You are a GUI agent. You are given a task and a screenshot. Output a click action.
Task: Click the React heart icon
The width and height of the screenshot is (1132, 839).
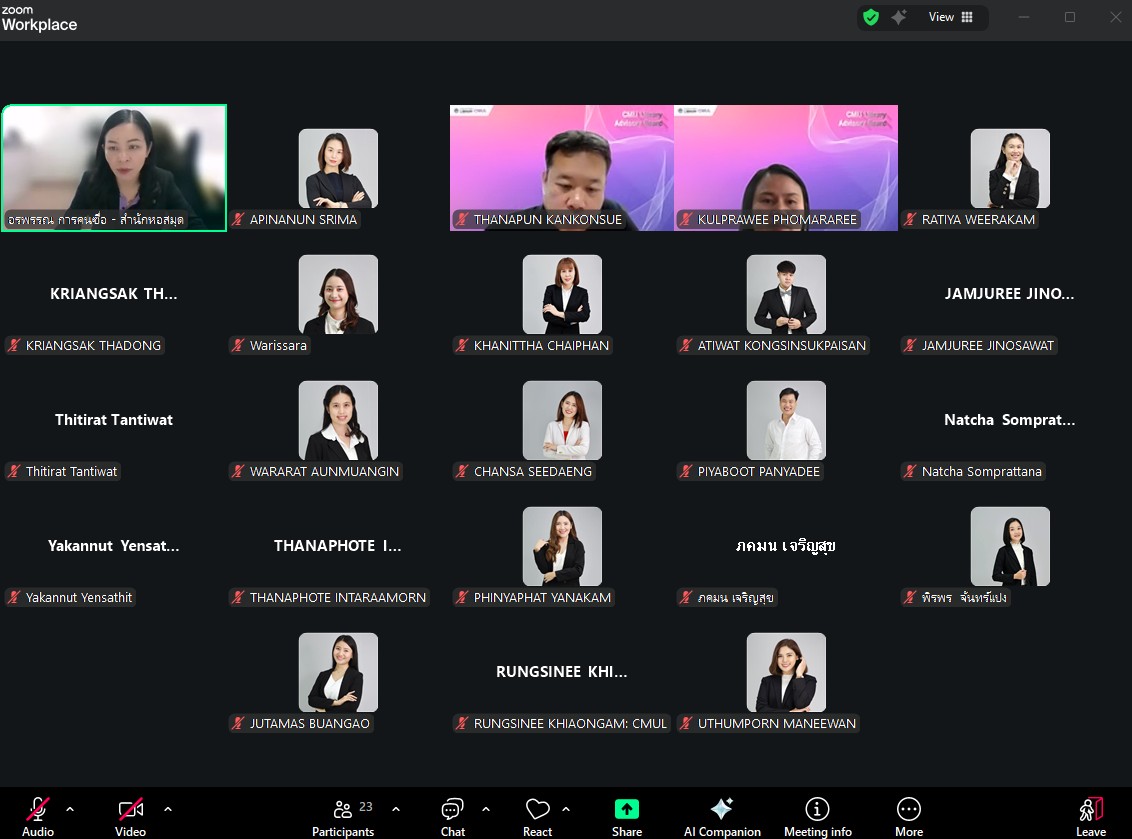pos(537,810)
